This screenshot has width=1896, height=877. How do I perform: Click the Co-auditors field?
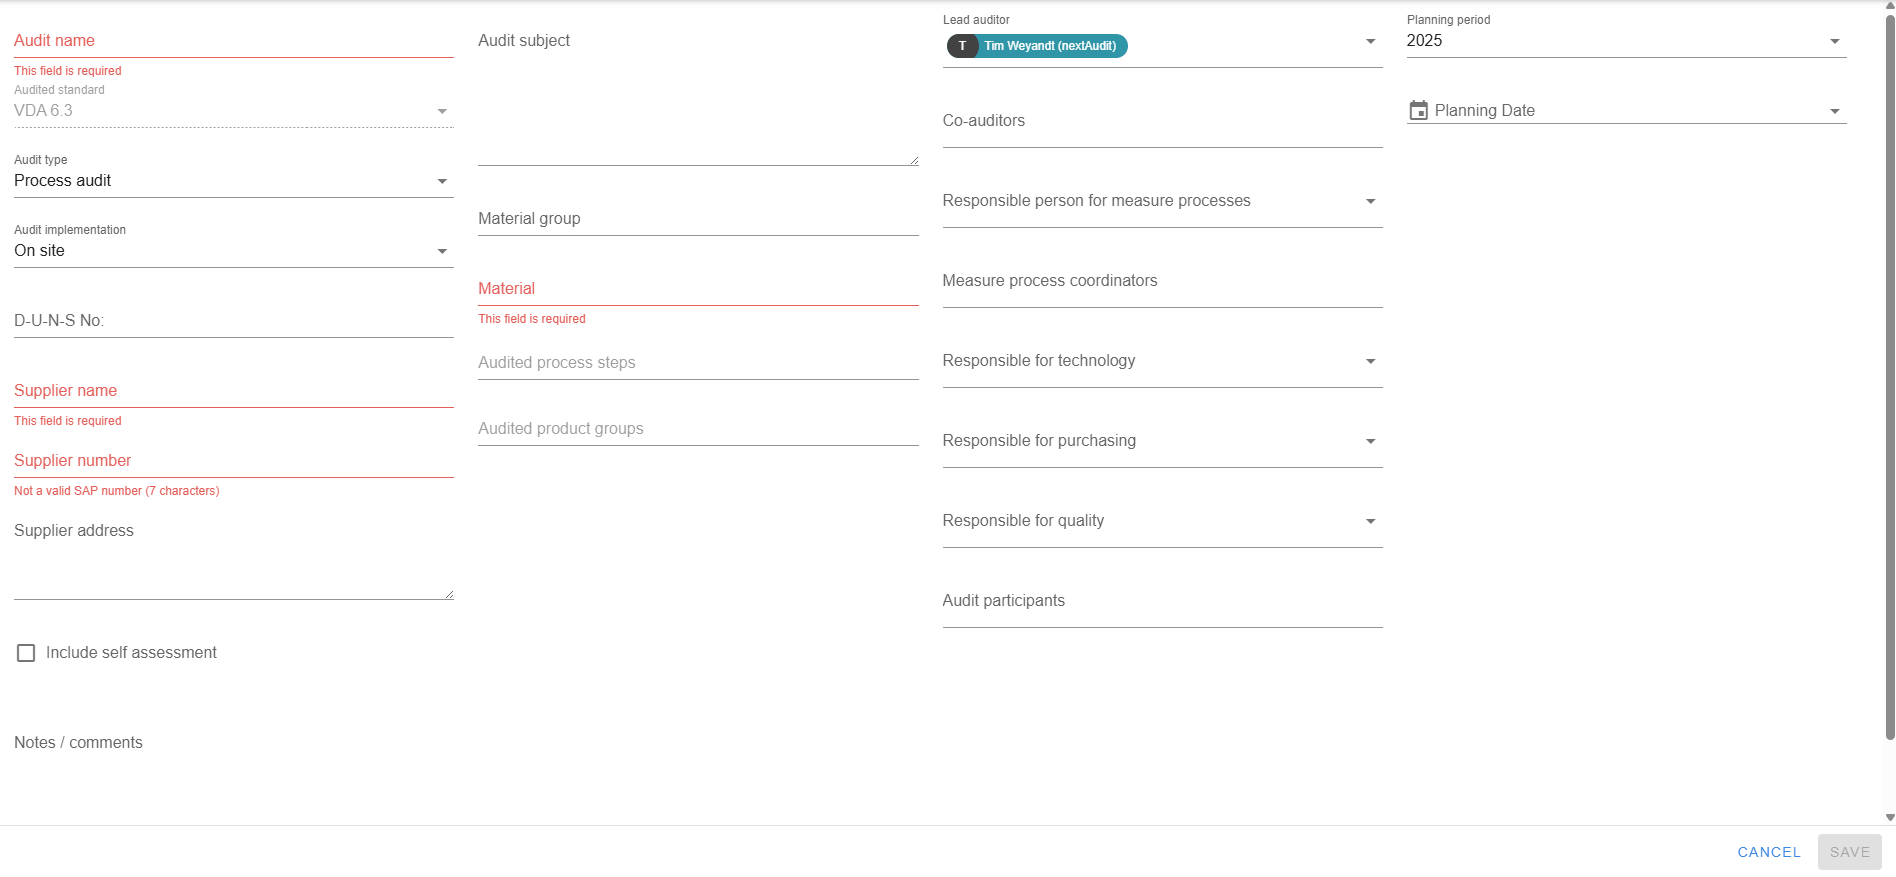tap(1161, 121)
